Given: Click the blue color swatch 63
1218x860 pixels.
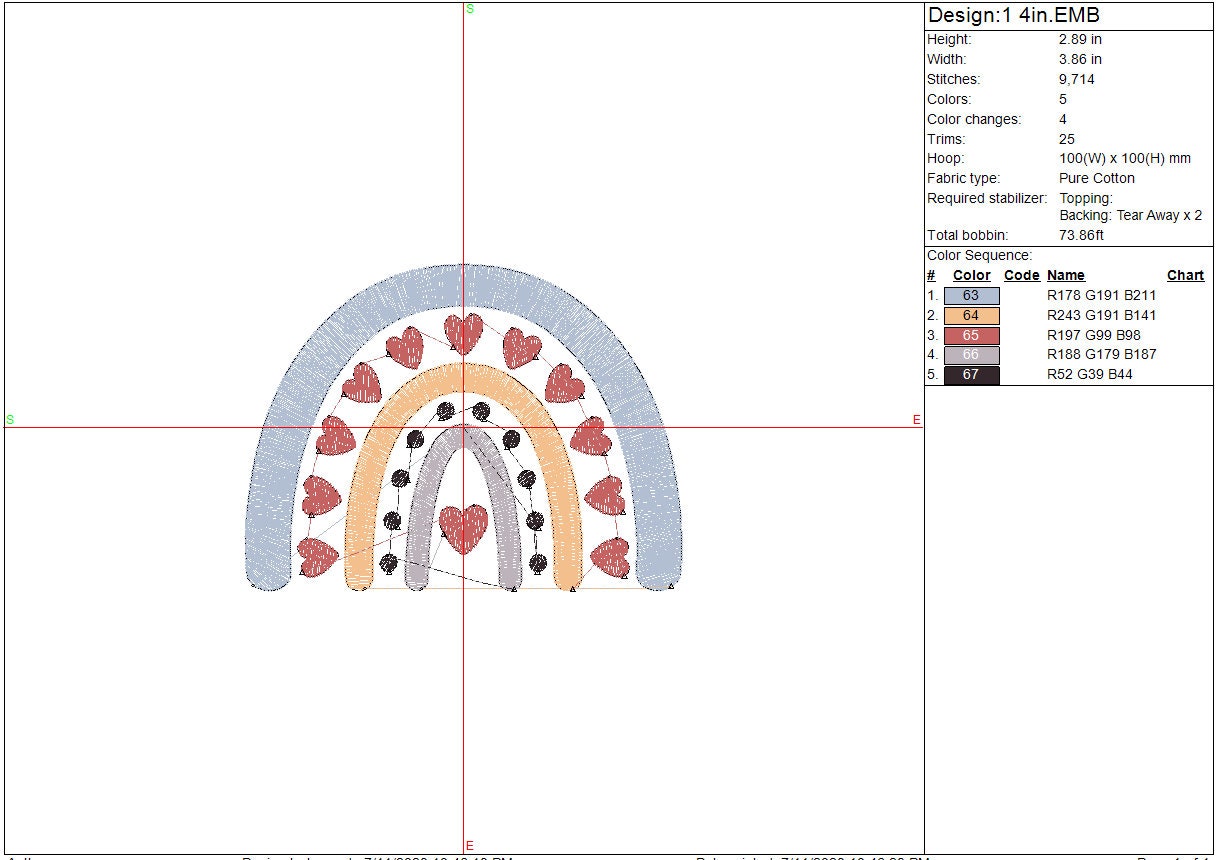Looking at the screenshot, I should tap(971, 296).
